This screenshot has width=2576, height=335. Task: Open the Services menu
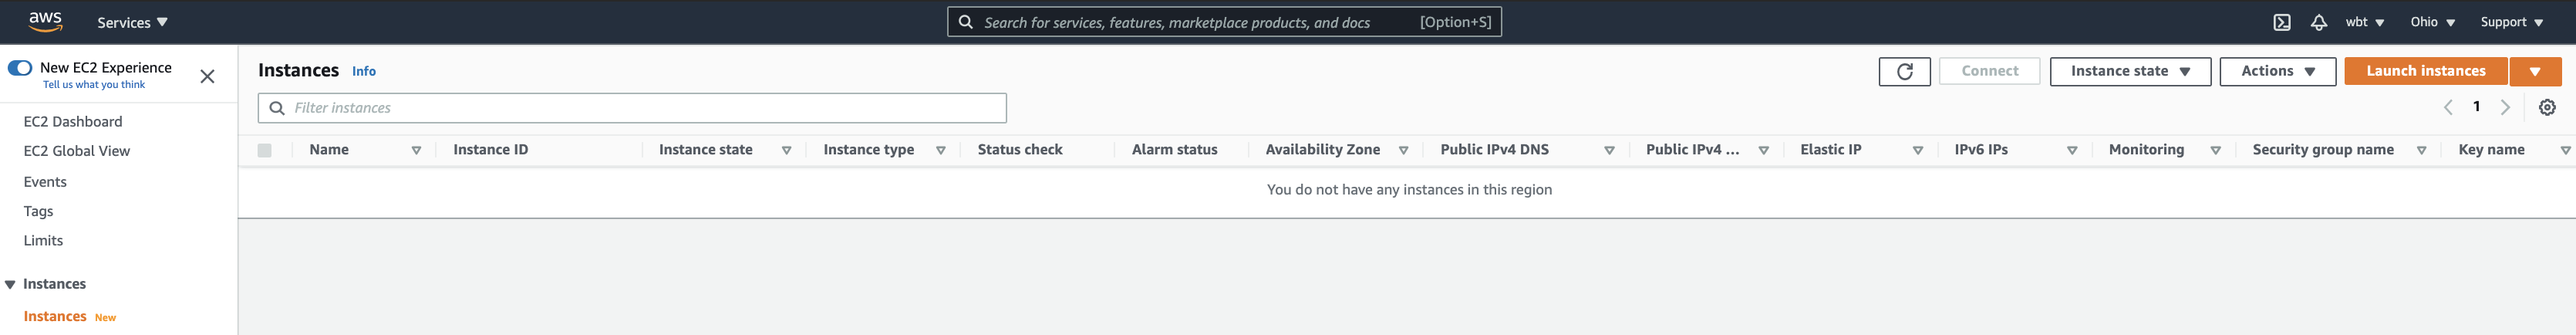(x=132, y=22)
